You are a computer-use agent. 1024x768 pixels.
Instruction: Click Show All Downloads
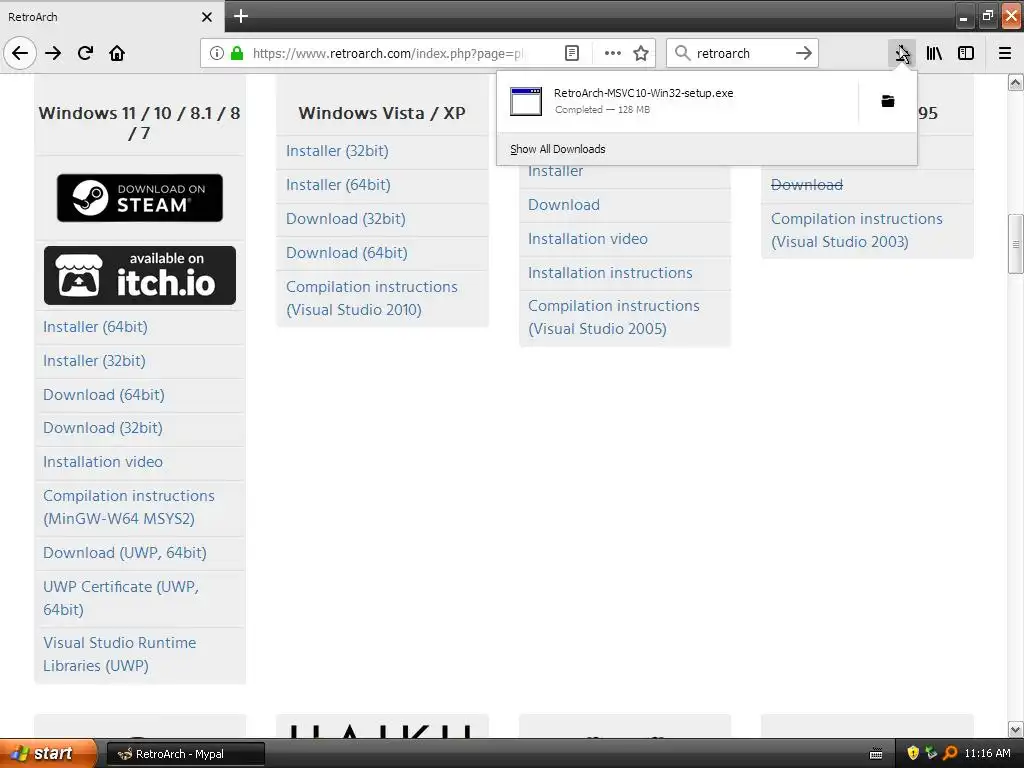coord(558,149)
